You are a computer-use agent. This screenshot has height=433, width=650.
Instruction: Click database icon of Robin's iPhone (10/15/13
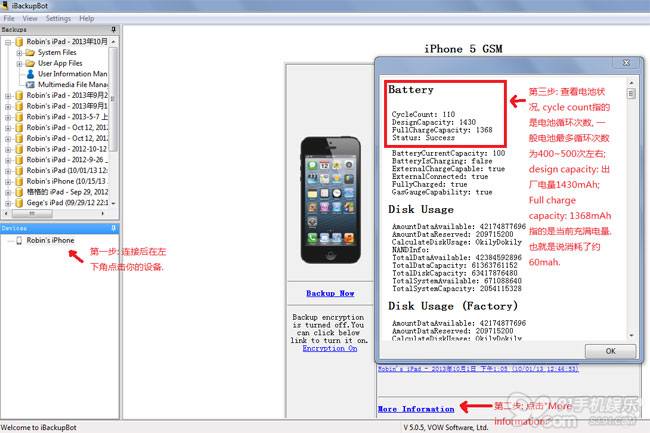[x=19, y=181]
